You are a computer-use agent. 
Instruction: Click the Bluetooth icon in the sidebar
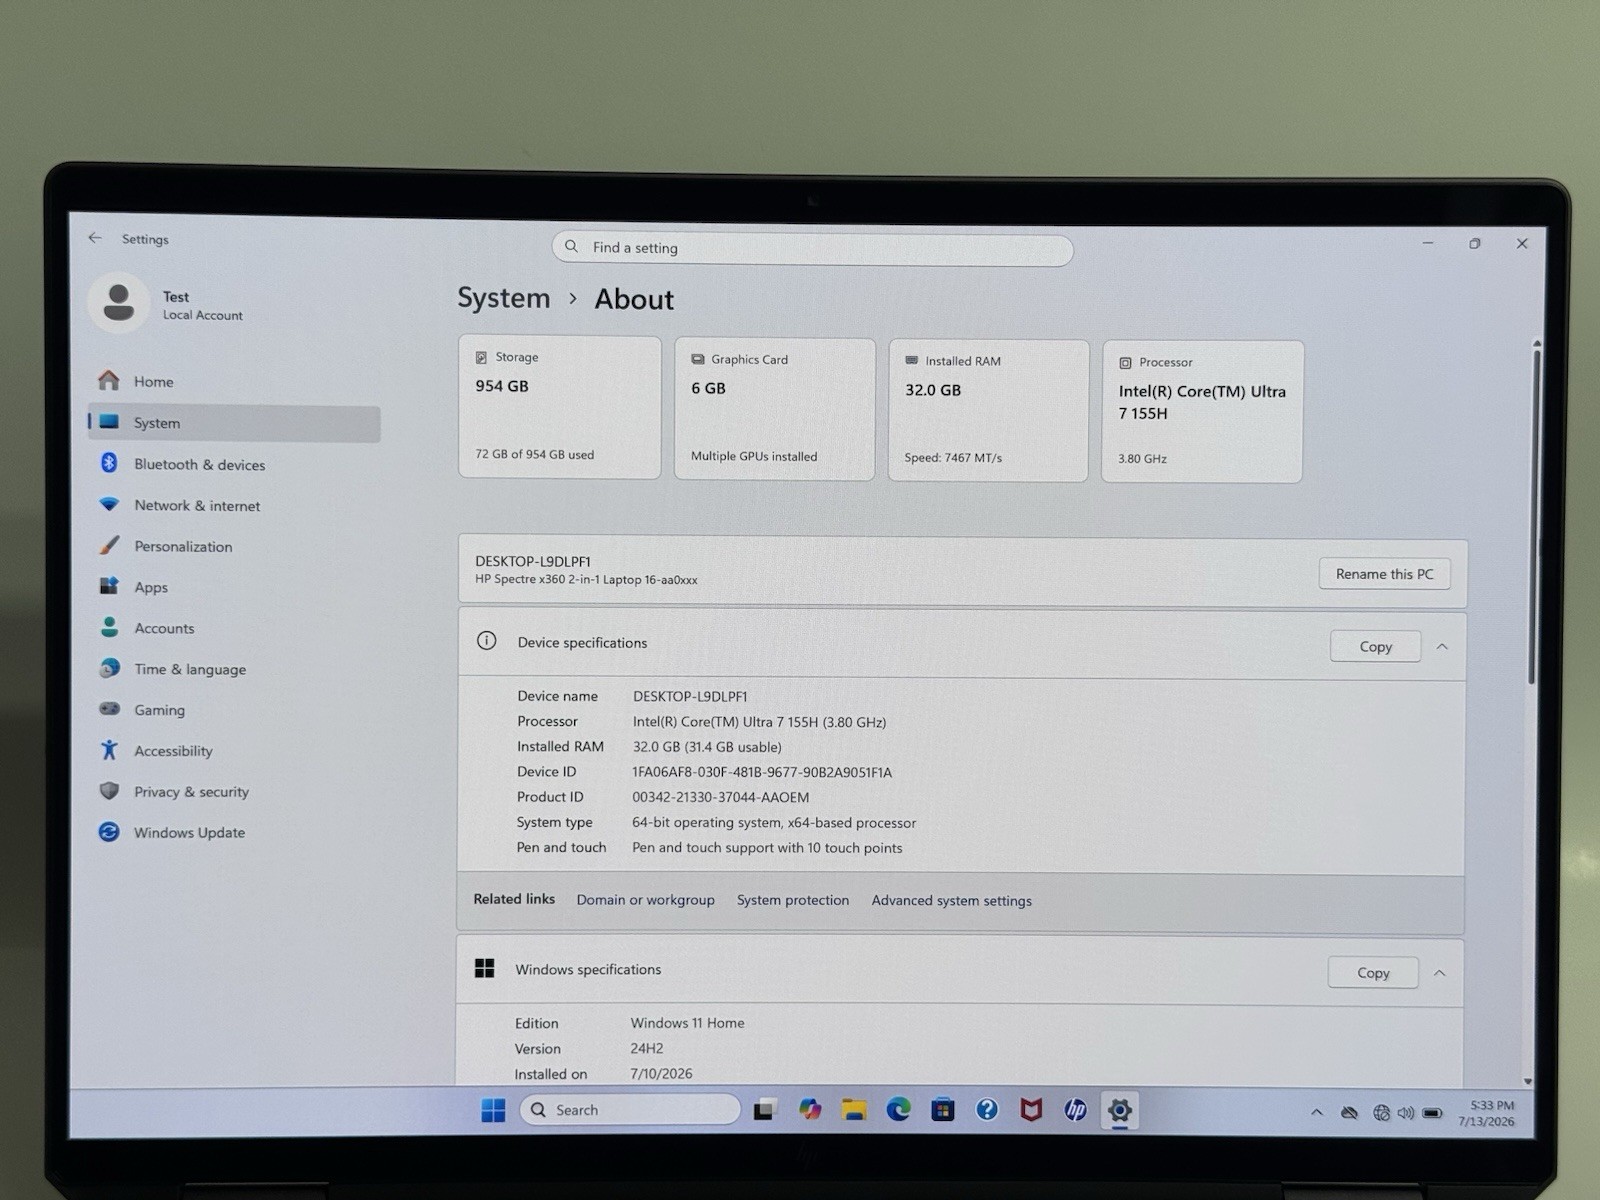pyautogui.click(x=109, y=463)
